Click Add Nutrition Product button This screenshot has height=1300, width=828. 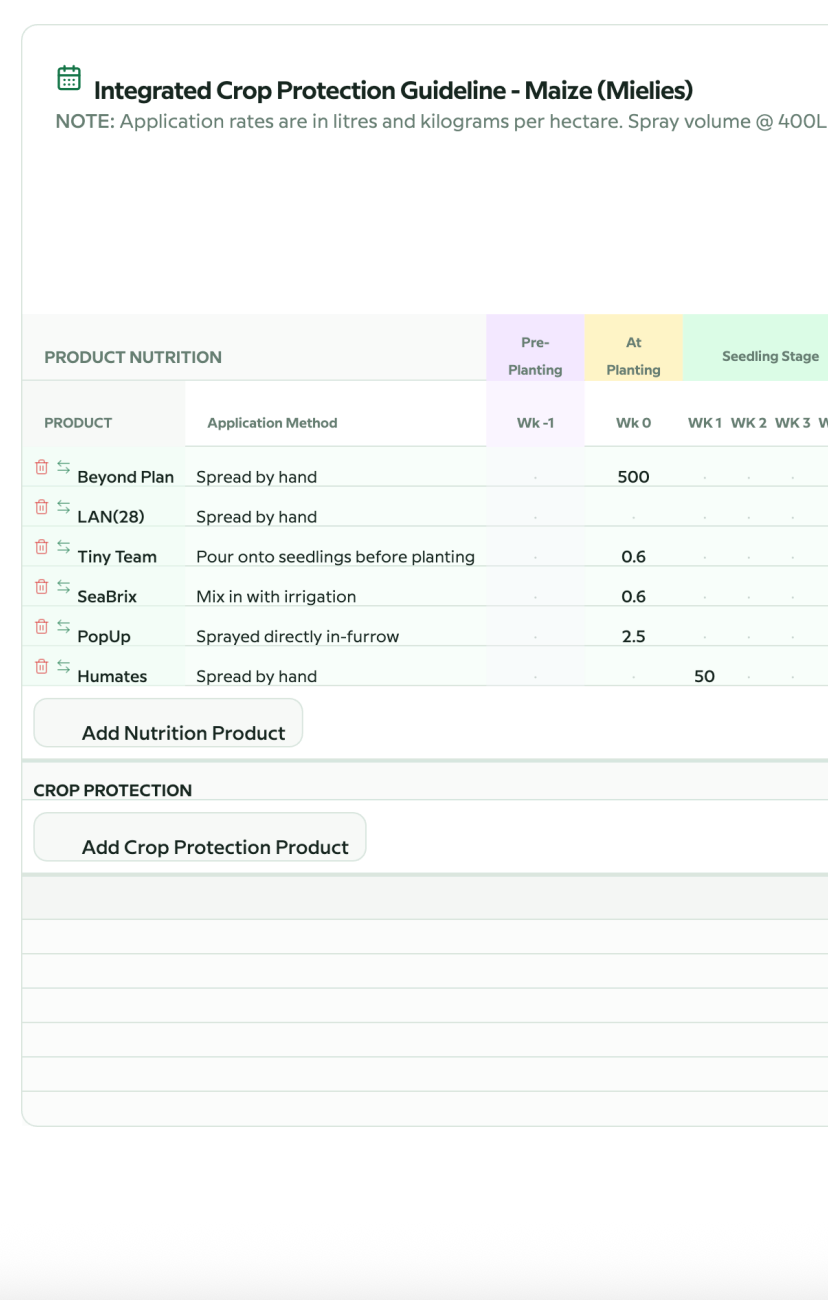click(168, 723)
